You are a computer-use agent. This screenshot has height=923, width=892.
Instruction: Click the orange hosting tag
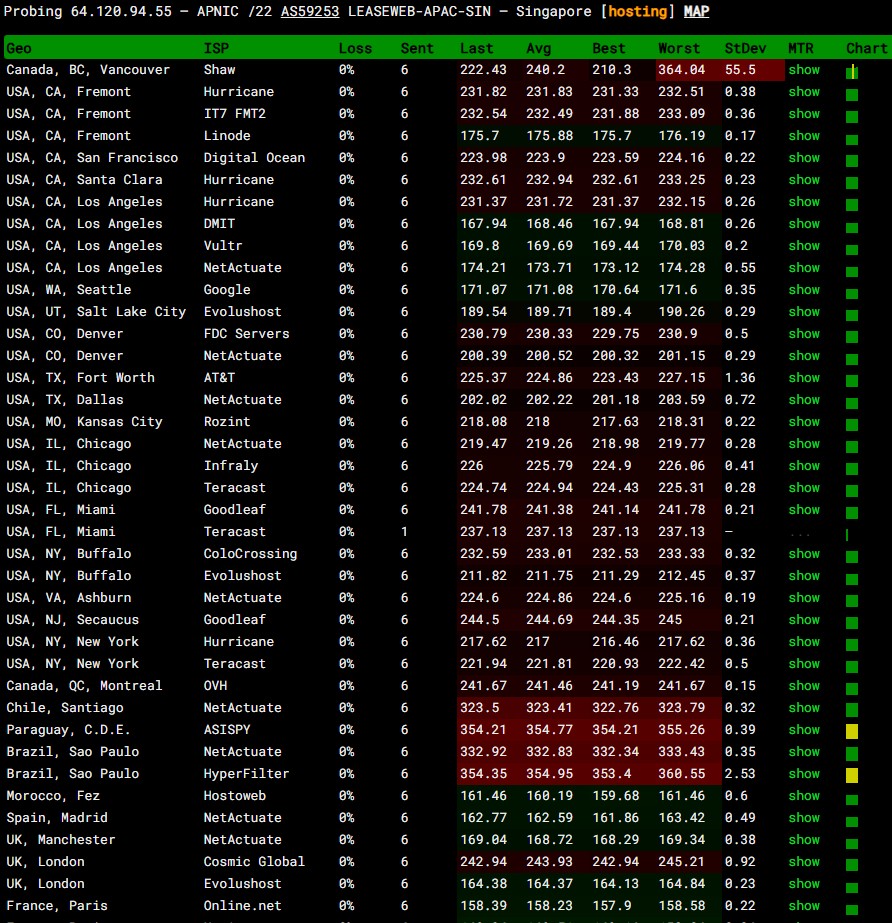638,11
